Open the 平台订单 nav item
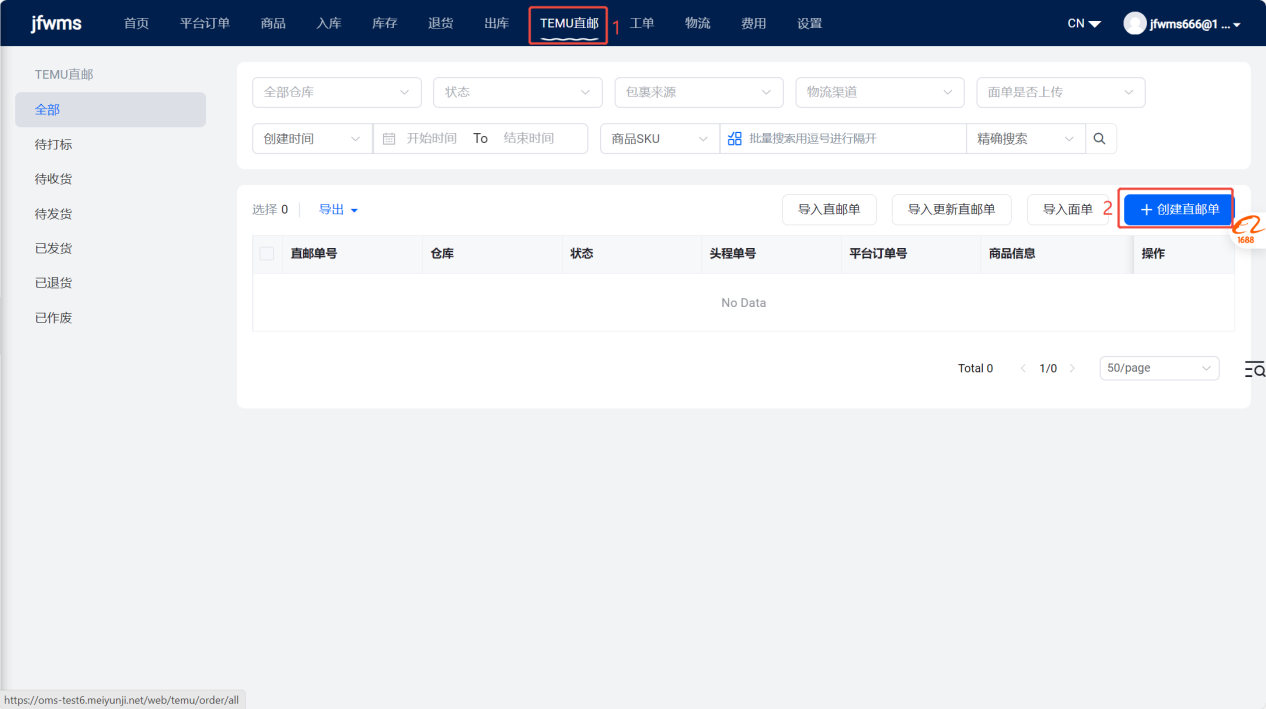 pyautogui.click(x=205, y=23)
